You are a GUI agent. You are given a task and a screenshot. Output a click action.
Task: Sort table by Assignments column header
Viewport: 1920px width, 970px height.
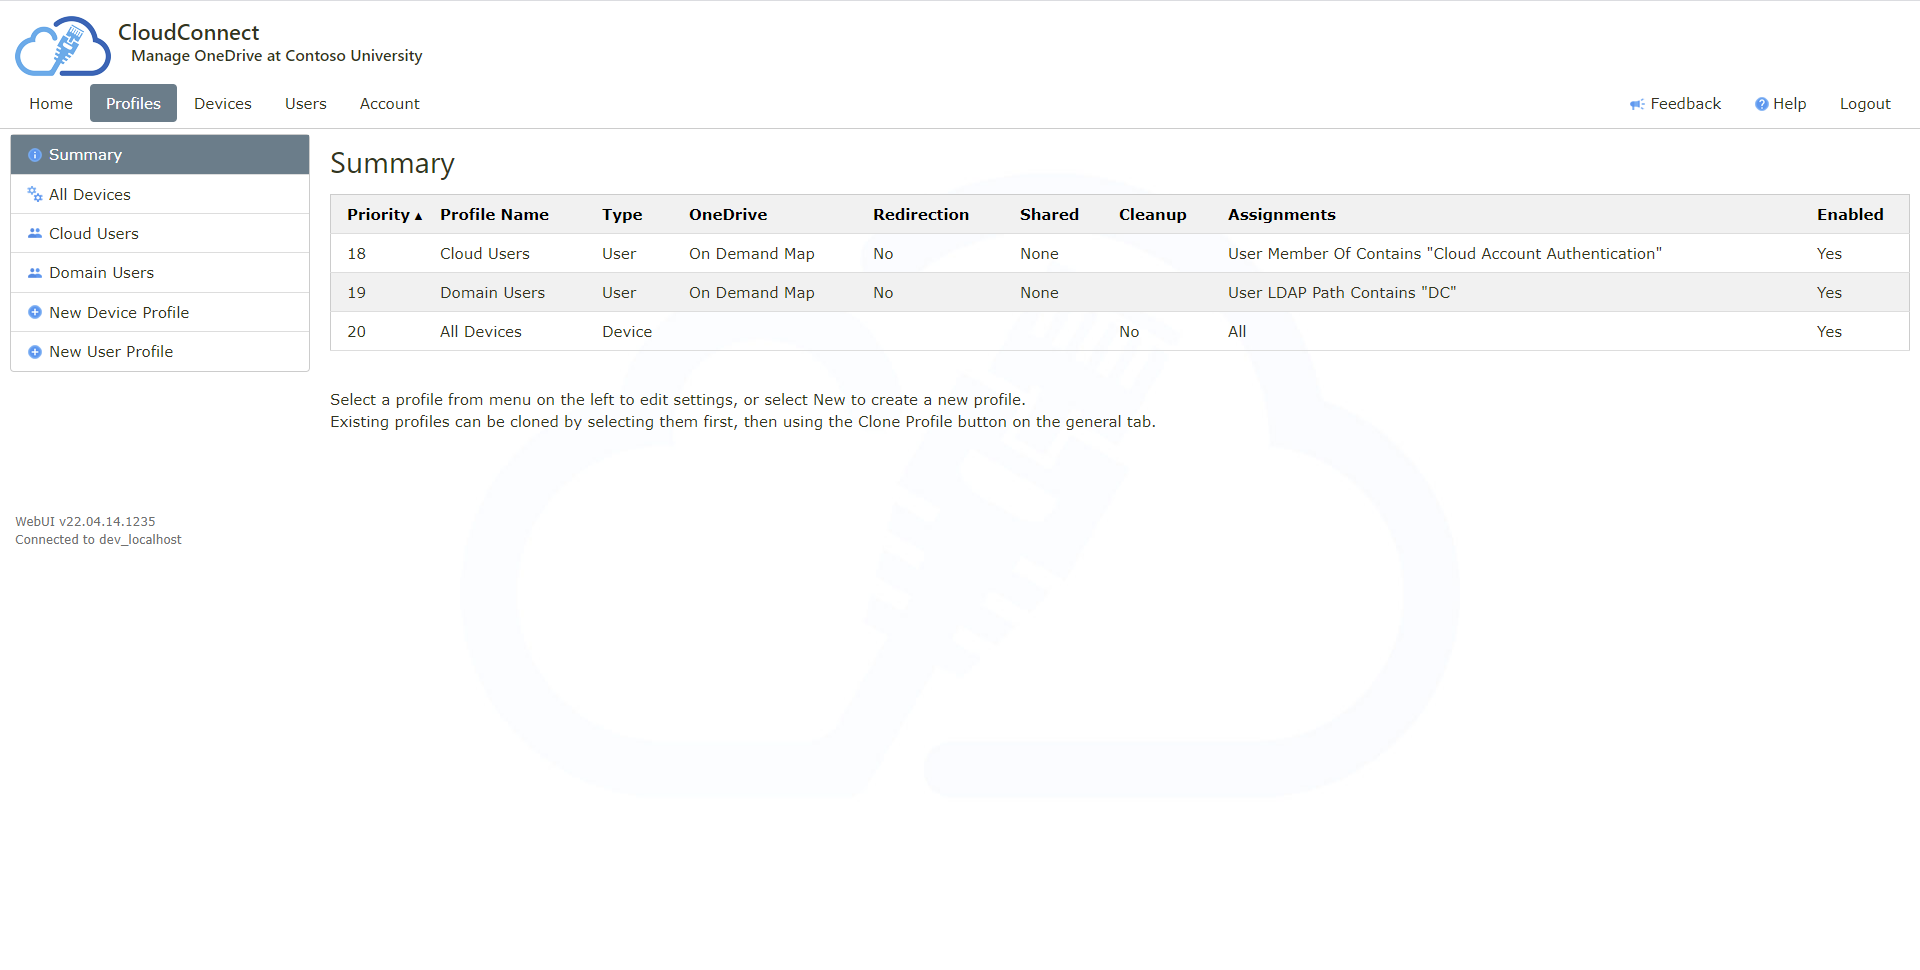1281,215
